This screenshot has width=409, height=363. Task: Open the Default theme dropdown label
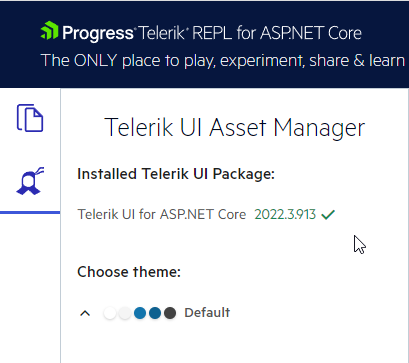tap(207, 313)
